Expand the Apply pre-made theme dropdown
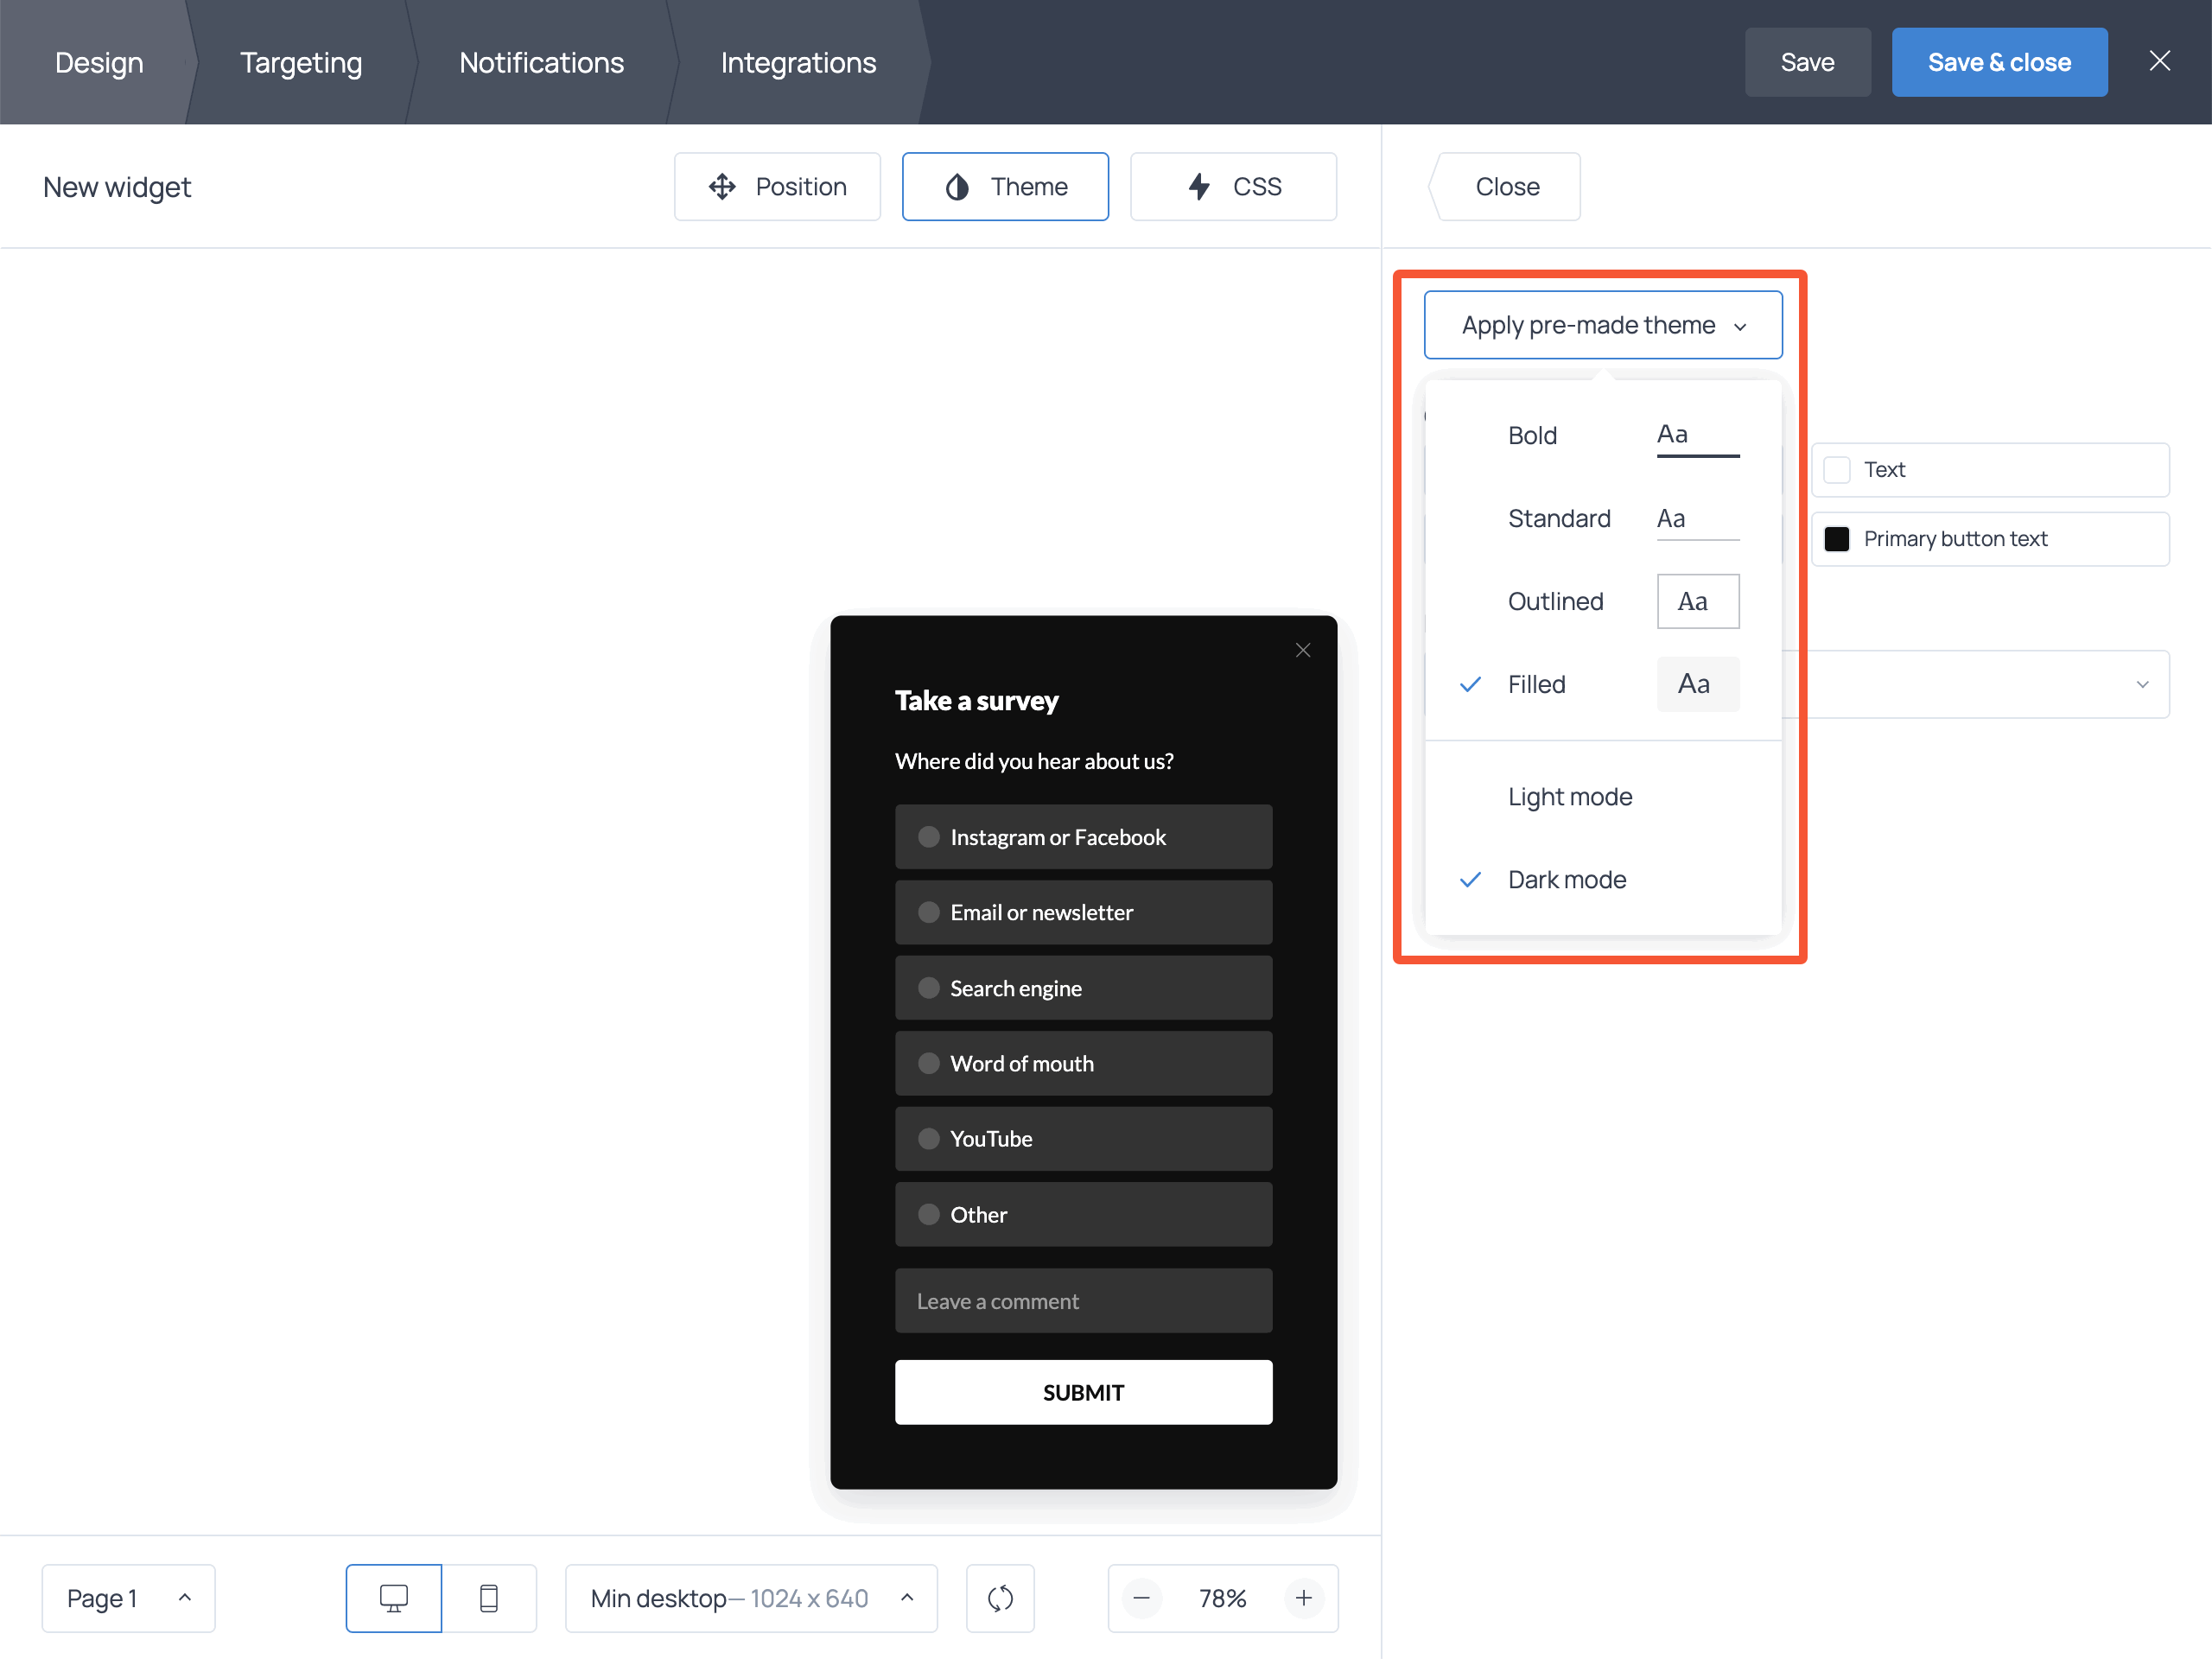Viewport: 2212px width, 1659px height. click(x=1602, y=325)
